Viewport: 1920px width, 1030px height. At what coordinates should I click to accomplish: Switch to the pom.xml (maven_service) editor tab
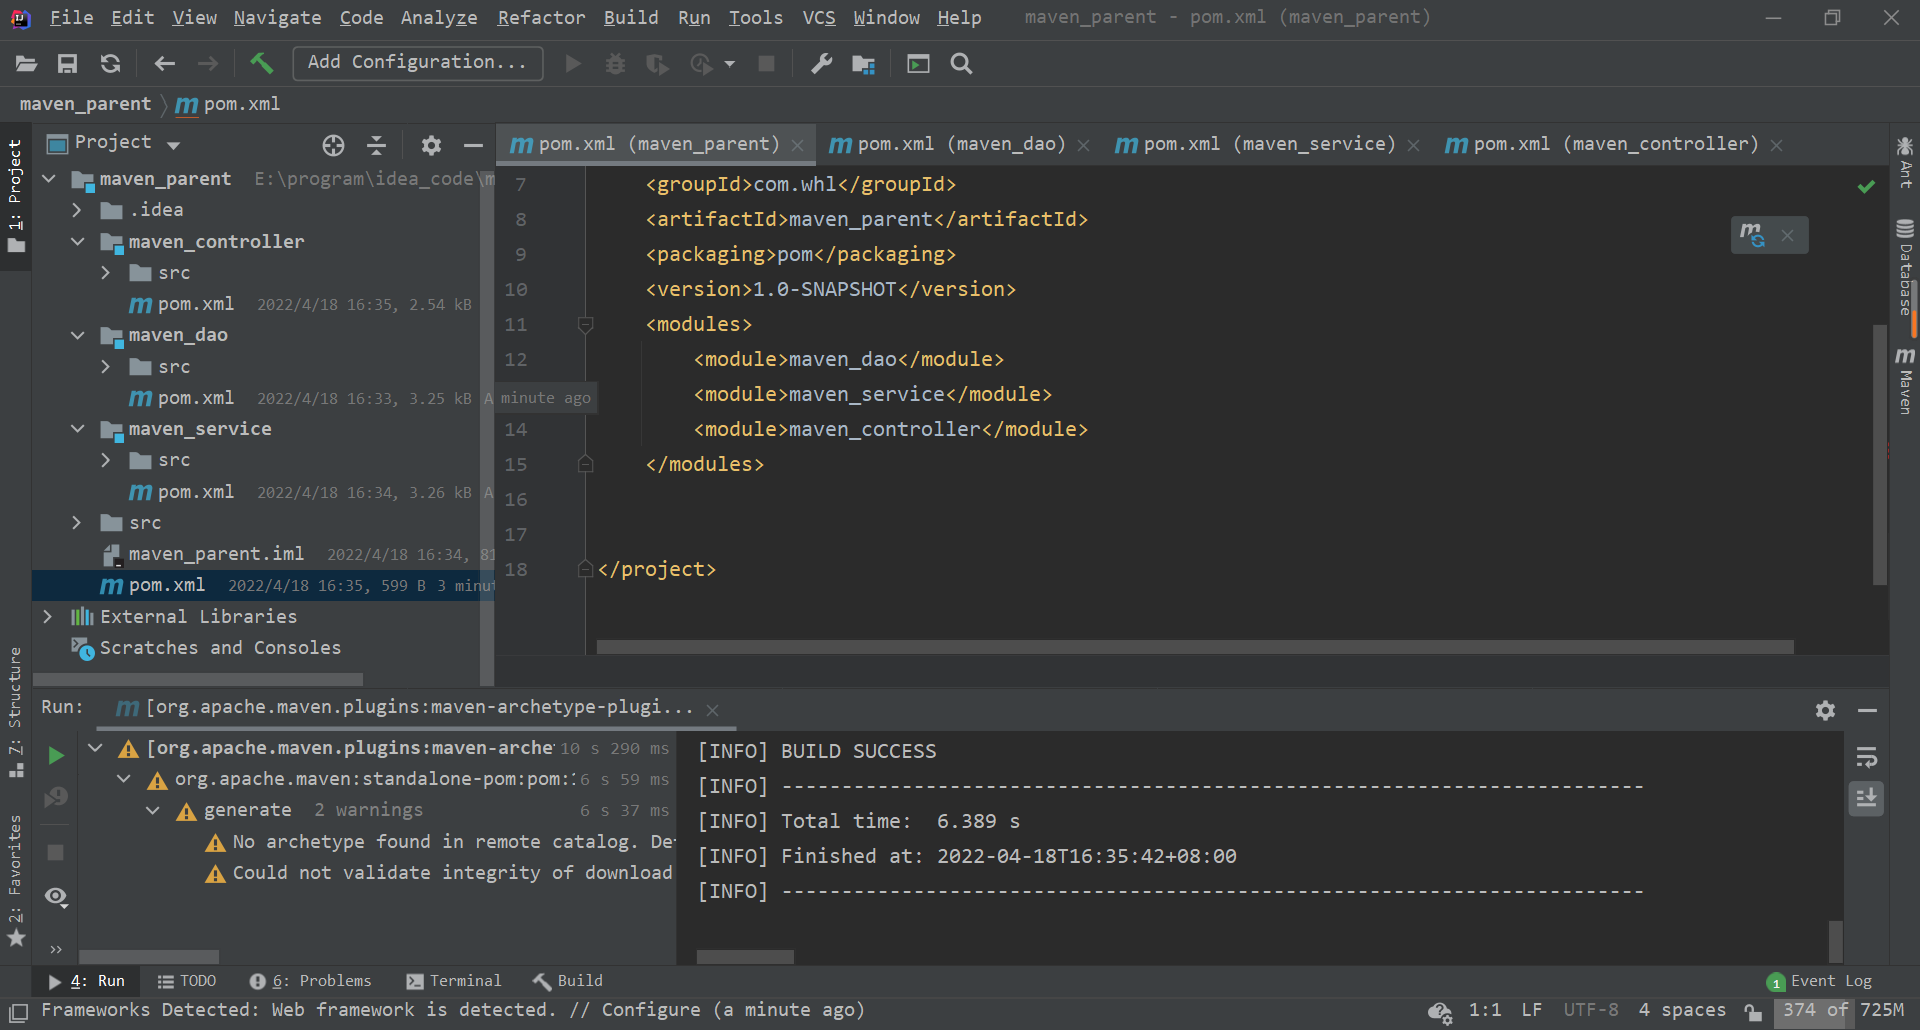point(1266,143)
